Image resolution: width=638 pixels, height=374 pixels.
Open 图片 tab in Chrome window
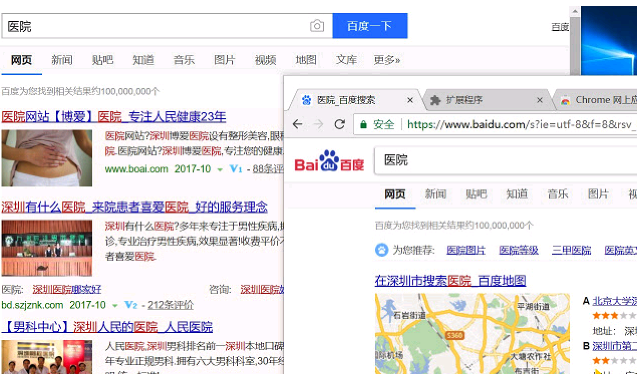coord(598,194)
